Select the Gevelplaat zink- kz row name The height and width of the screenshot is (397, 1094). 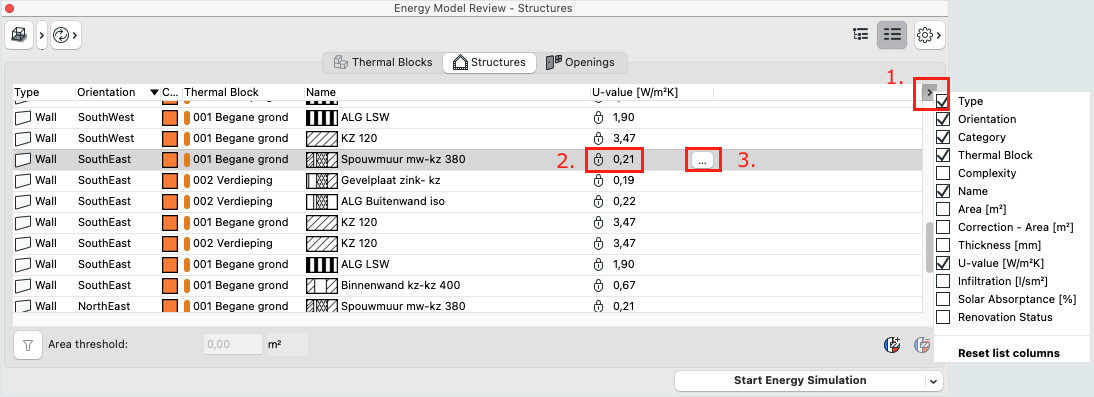pyautogui.click(x=391, y=181)
